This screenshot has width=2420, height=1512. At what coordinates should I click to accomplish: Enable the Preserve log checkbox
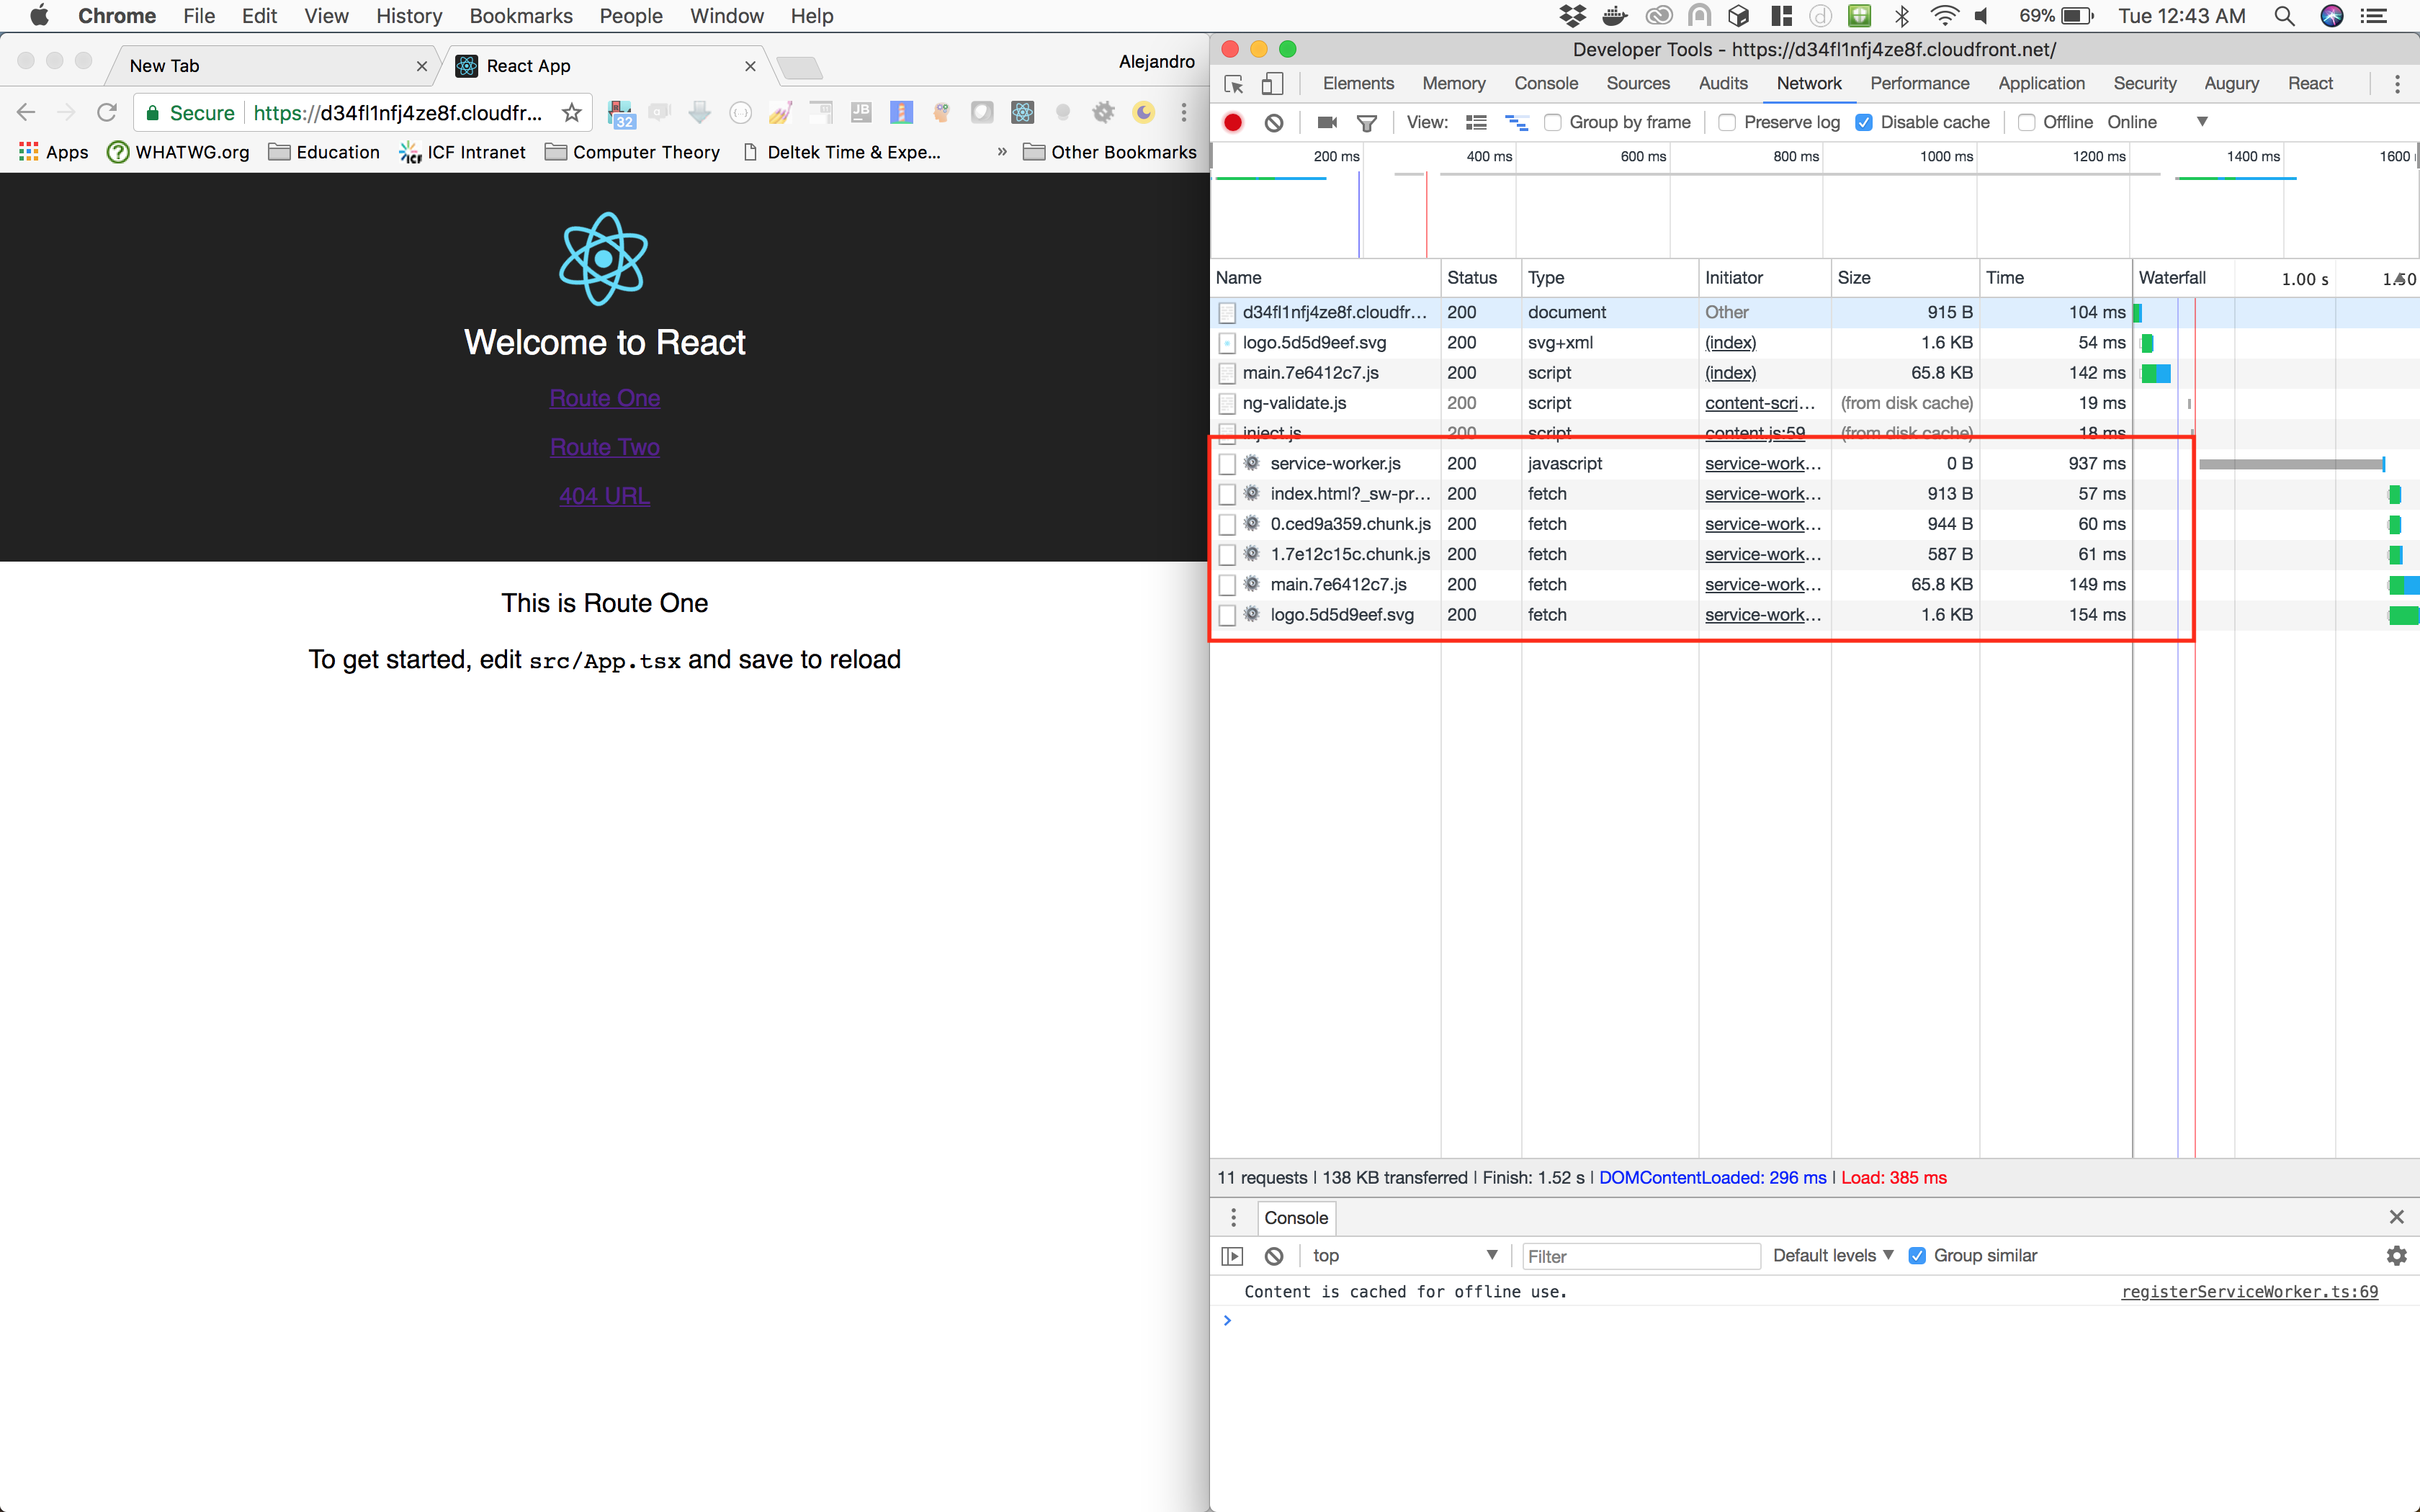tap(1727, 122)
